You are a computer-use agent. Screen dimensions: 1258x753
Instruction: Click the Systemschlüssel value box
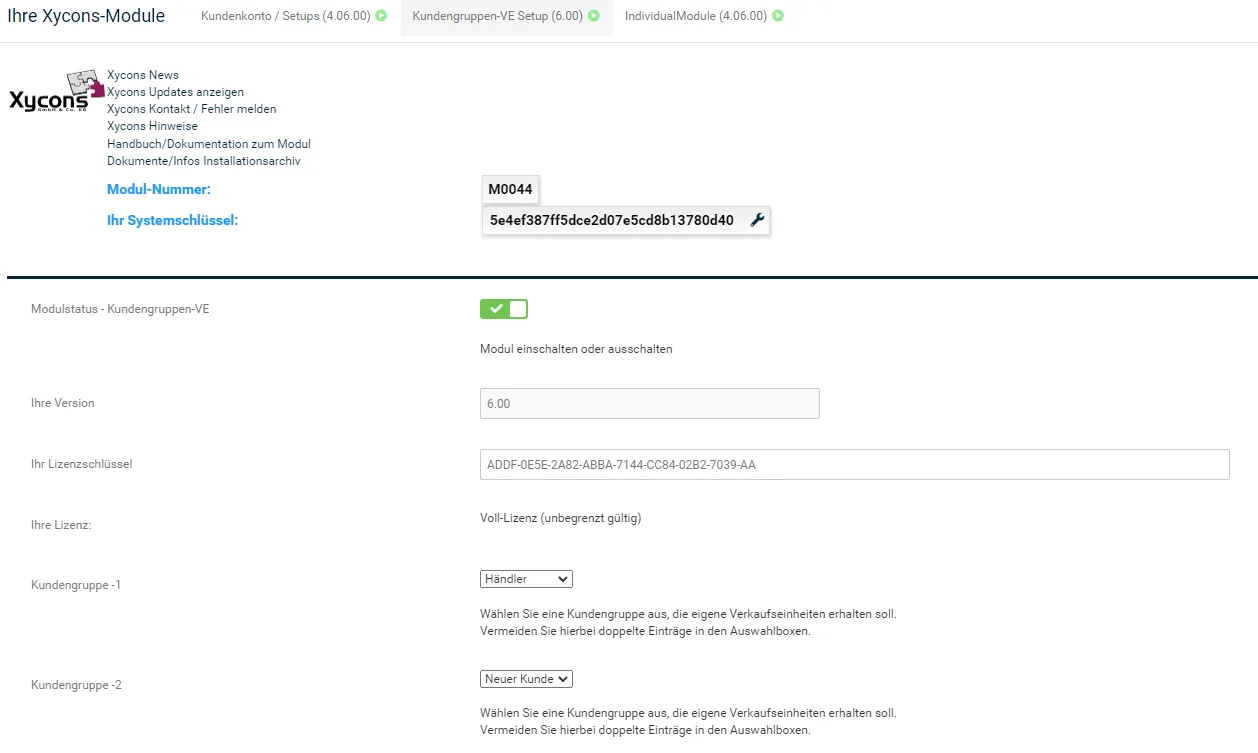[x=626, y=220]
